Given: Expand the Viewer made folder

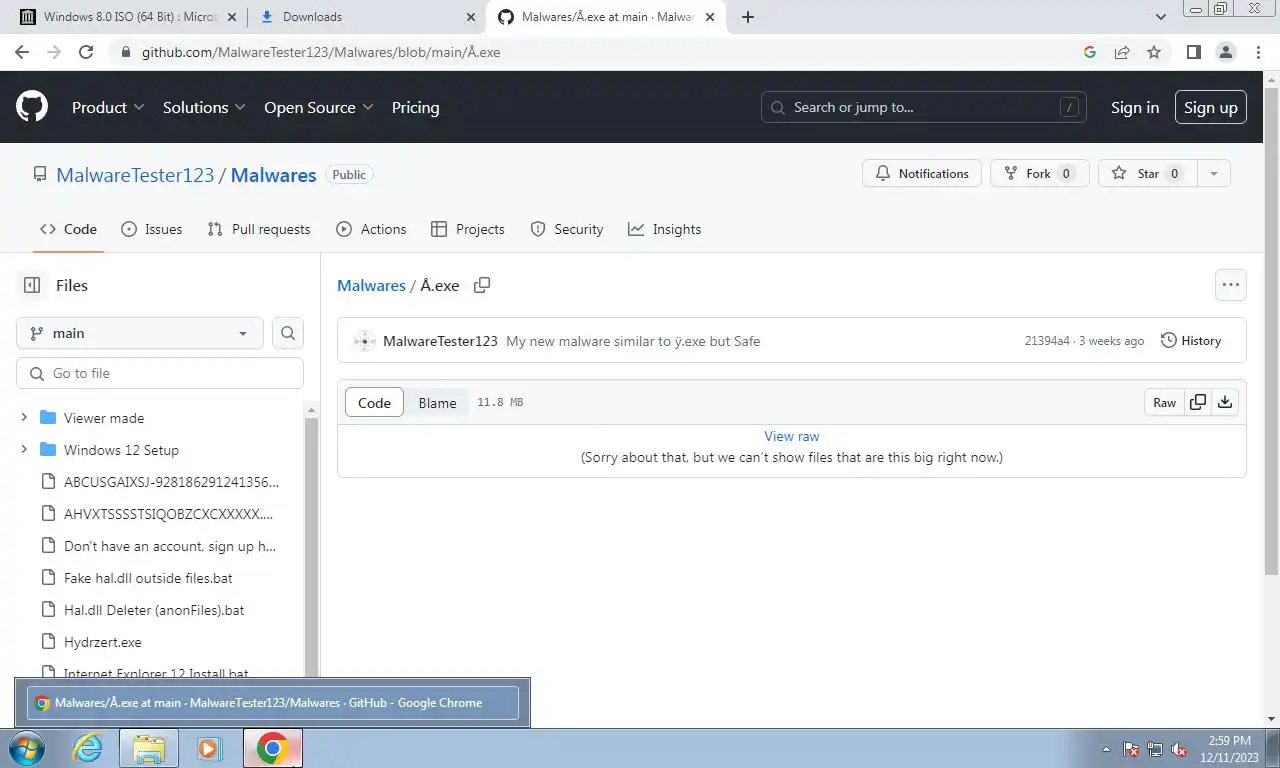Looking at the screenshot, I should click(x=24, y=418).
